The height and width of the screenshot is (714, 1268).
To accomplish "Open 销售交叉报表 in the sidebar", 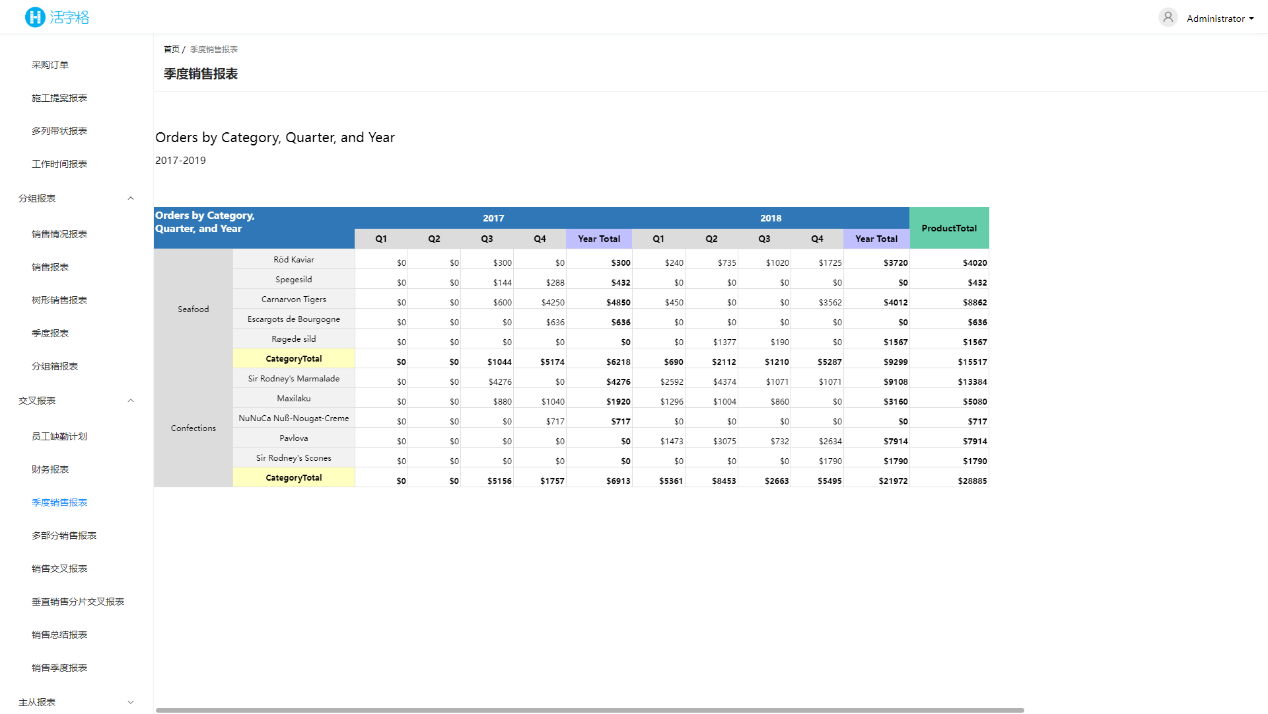I will [x=59, y=568].
